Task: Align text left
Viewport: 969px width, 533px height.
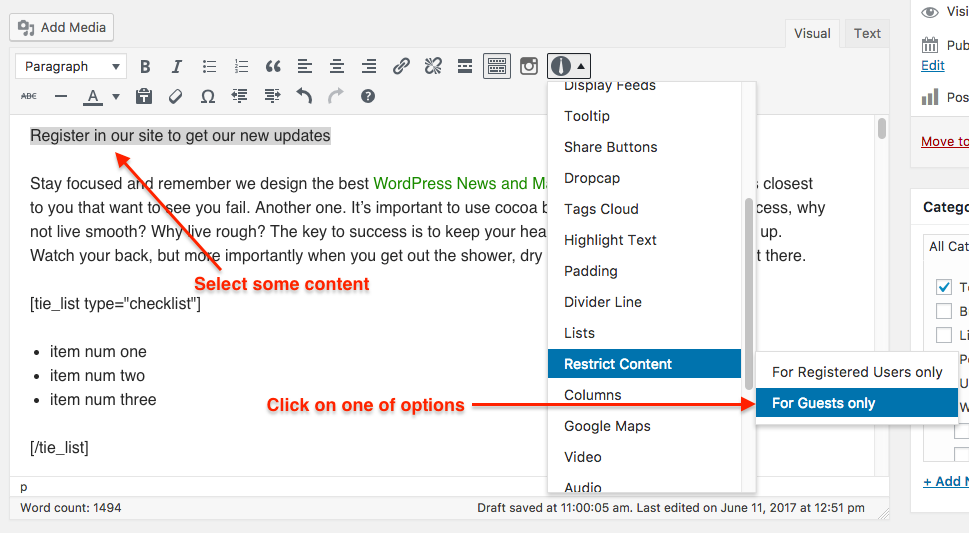Action: 305,66
